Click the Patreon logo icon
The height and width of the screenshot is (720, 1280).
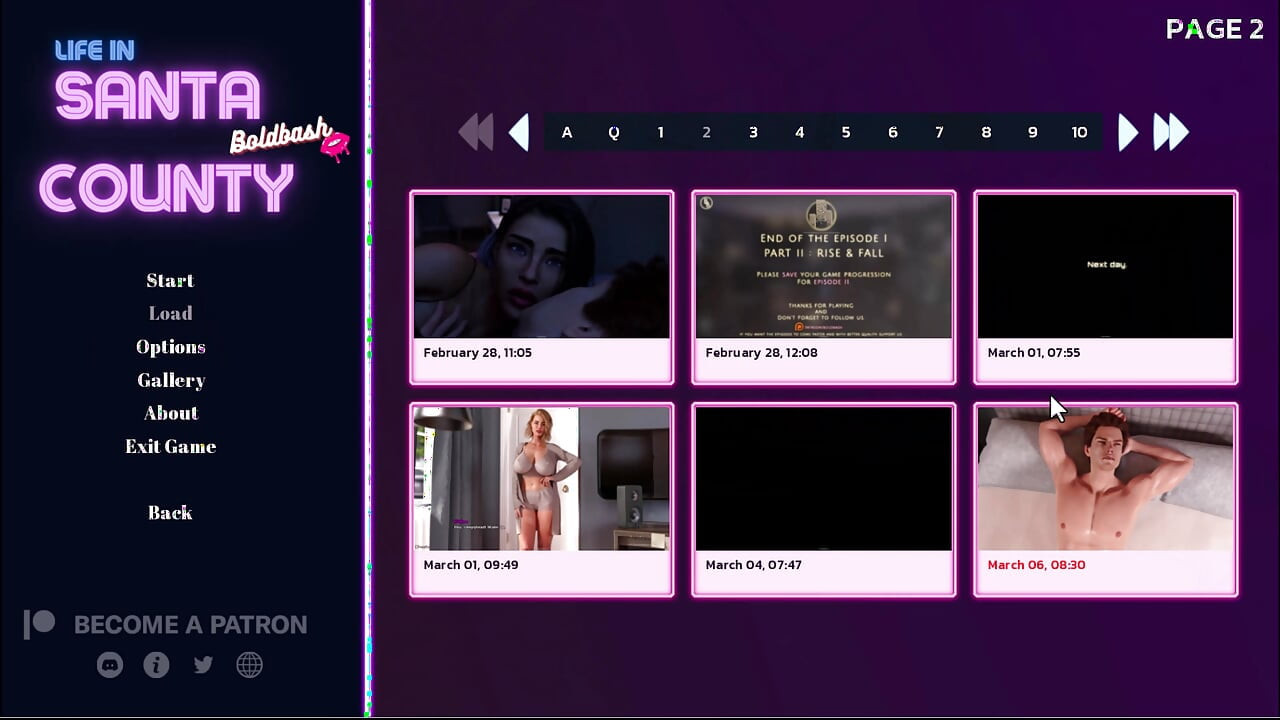click(40, 625)
